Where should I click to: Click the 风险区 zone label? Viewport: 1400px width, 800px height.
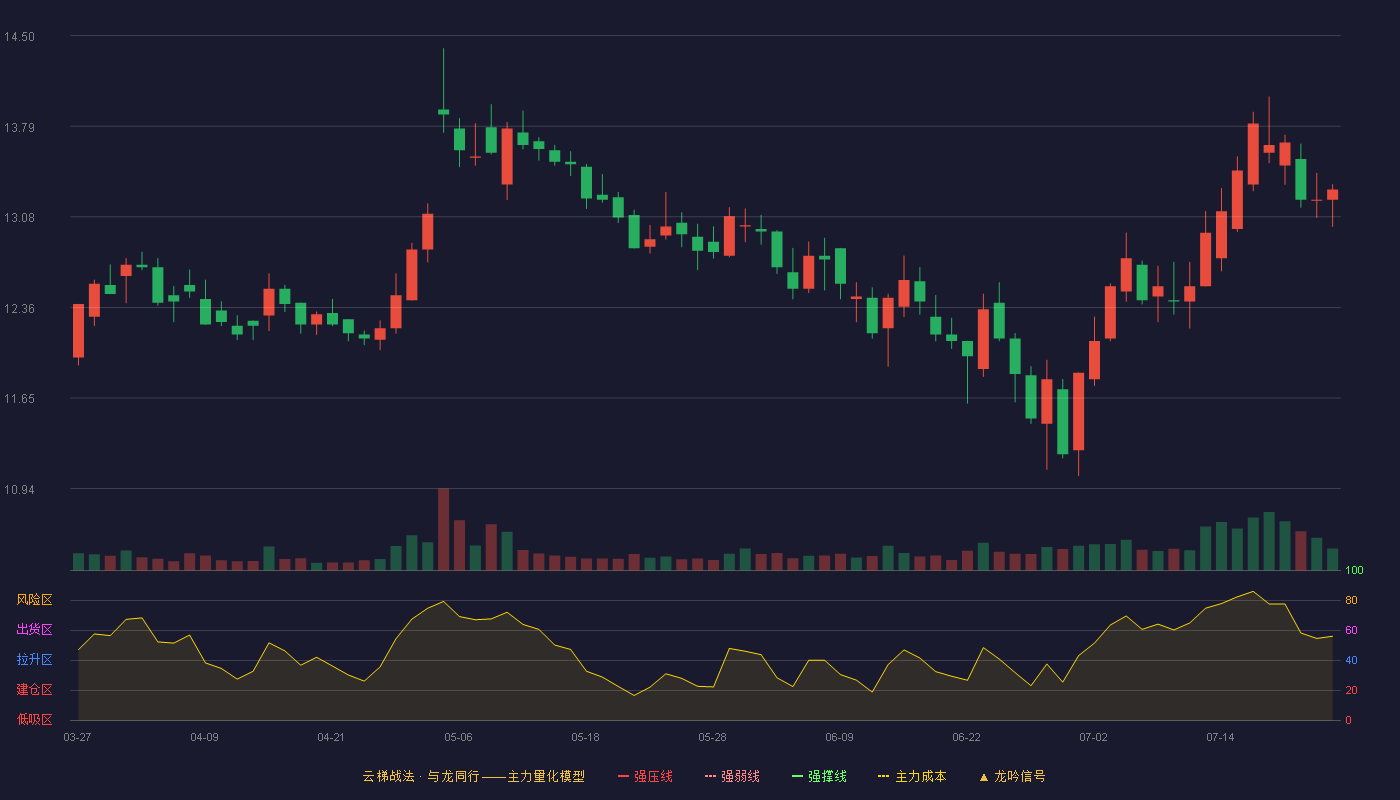[x=34, y=600]
